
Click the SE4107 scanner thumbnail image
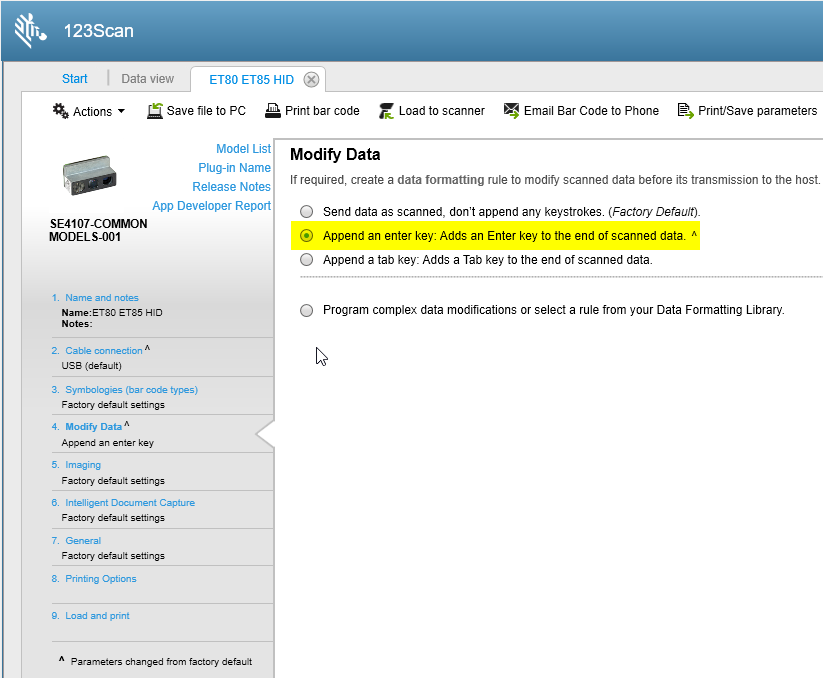(x=88, y=174)
